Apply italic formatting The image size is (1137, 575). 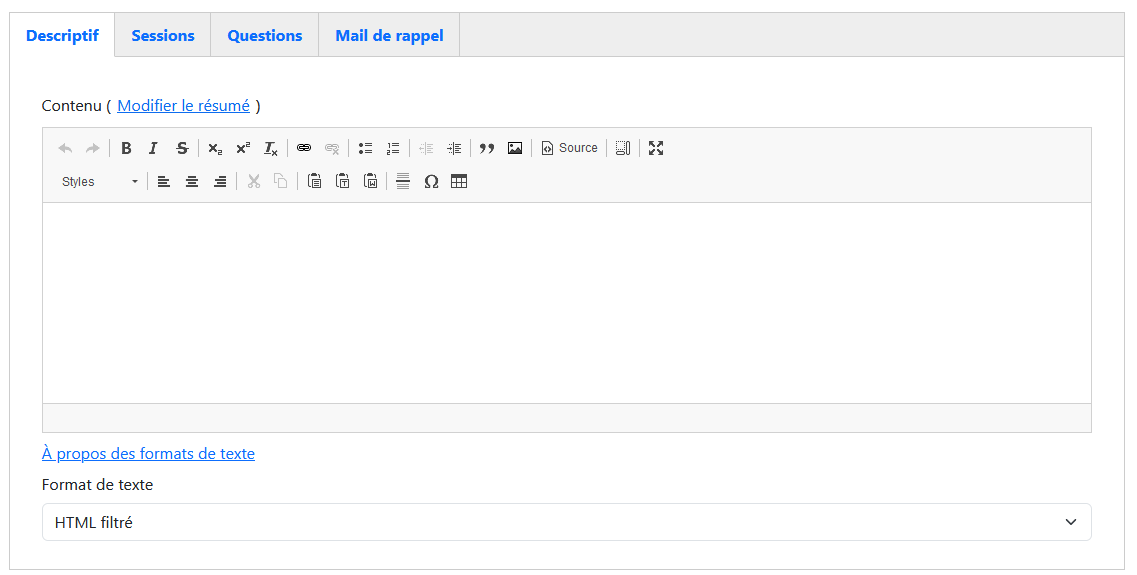pos(153,148)
